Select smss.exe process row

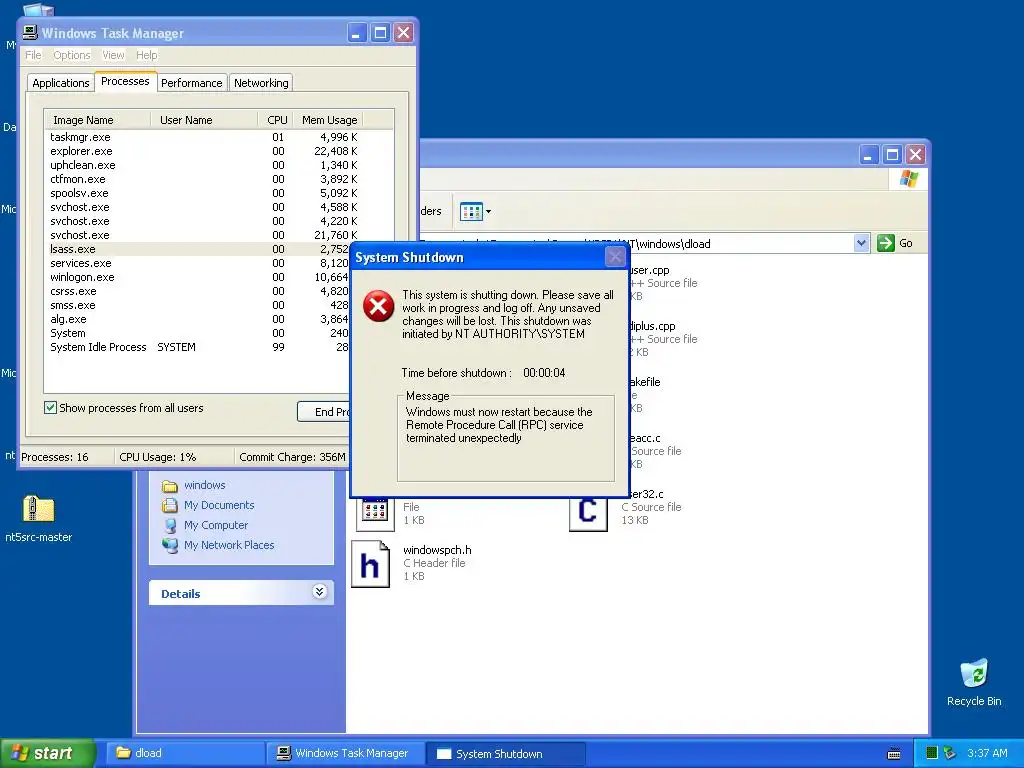(198, 305)
